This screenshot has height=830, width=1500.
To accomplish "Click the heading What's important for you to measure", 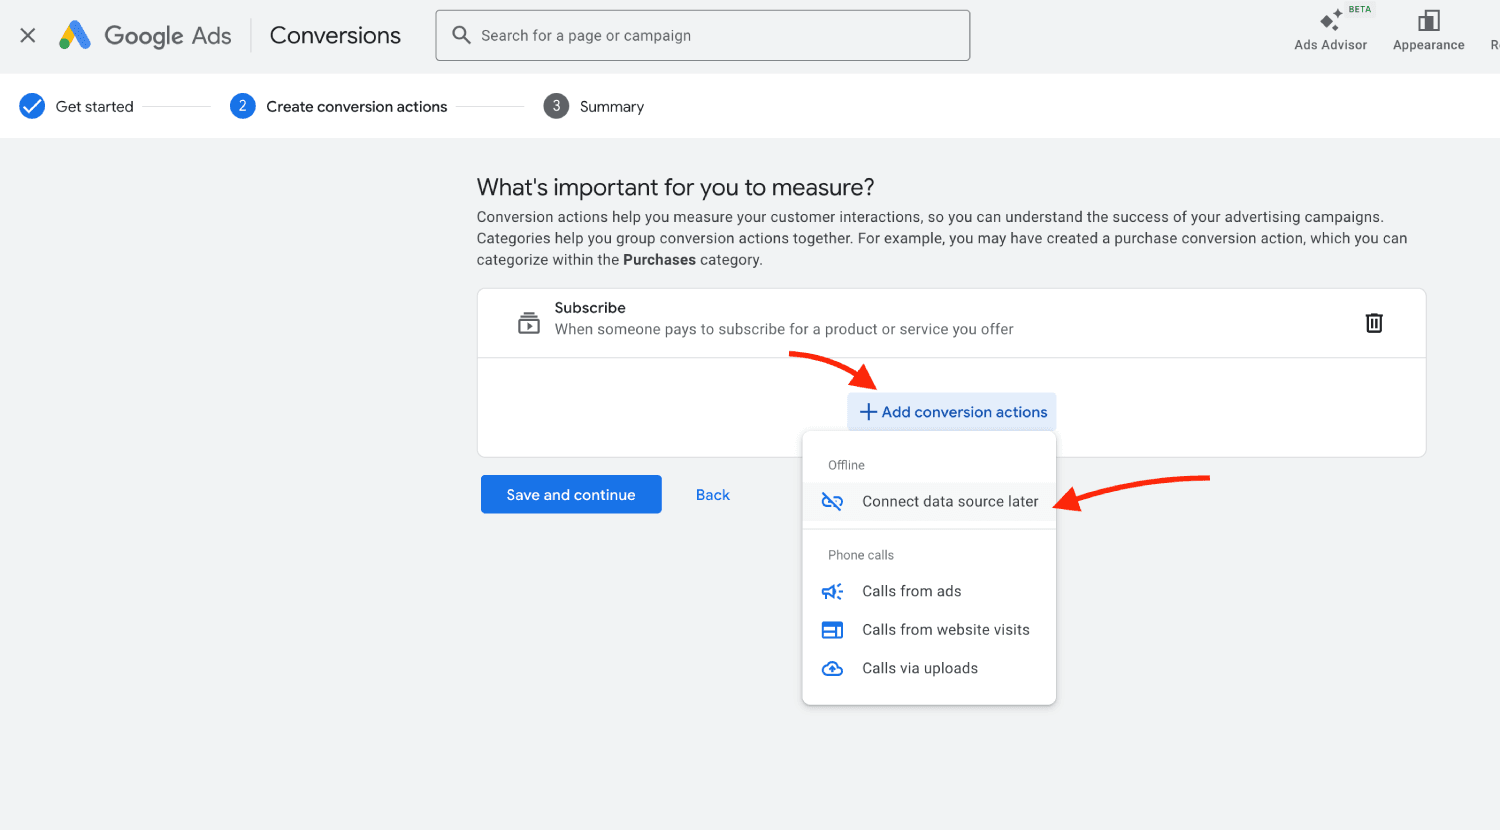I will pyautogui.click(x=676, y=187).
